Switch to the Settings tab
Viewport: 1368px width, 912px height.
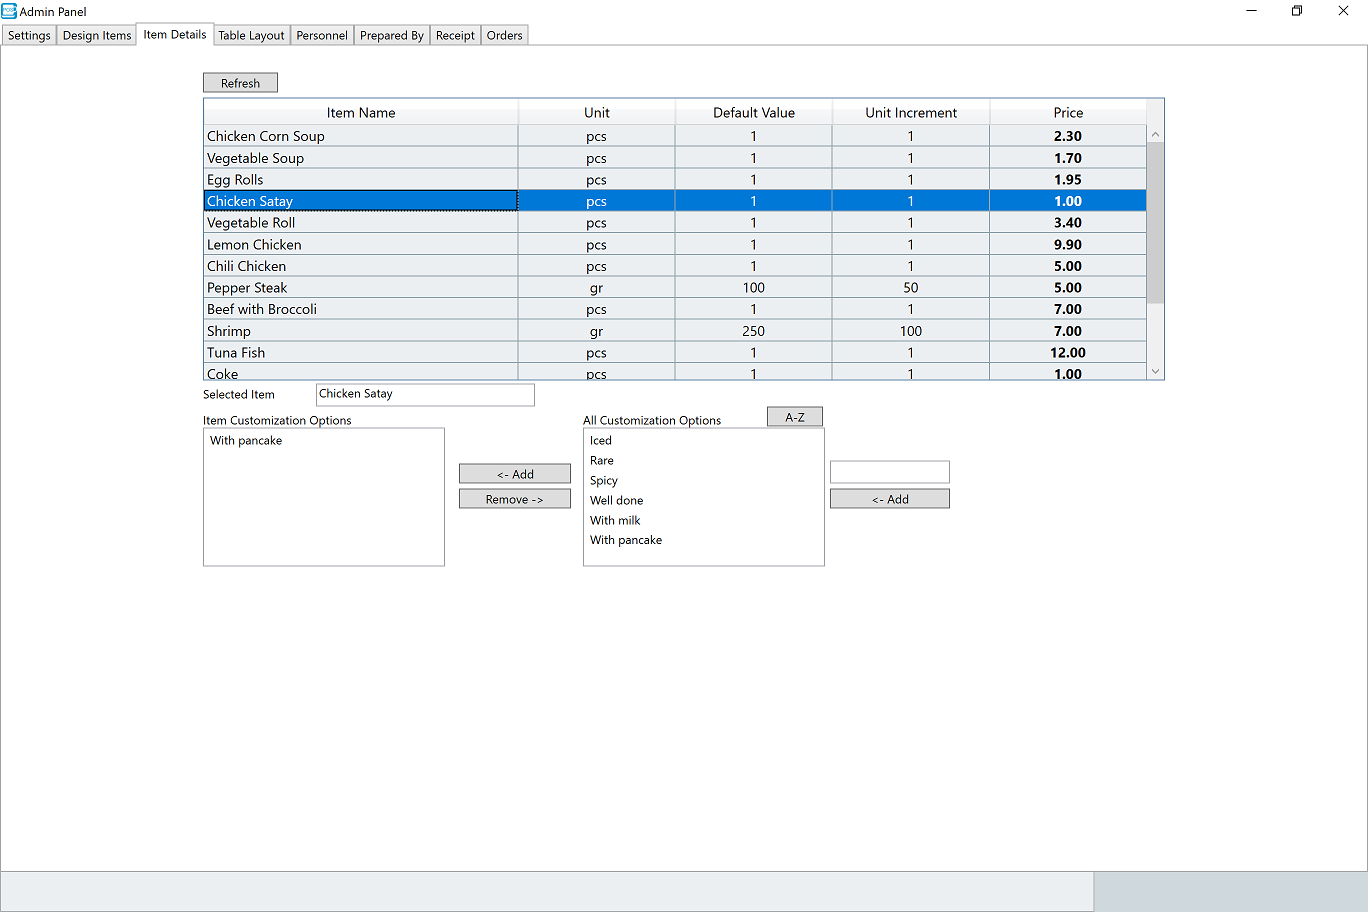29,35
